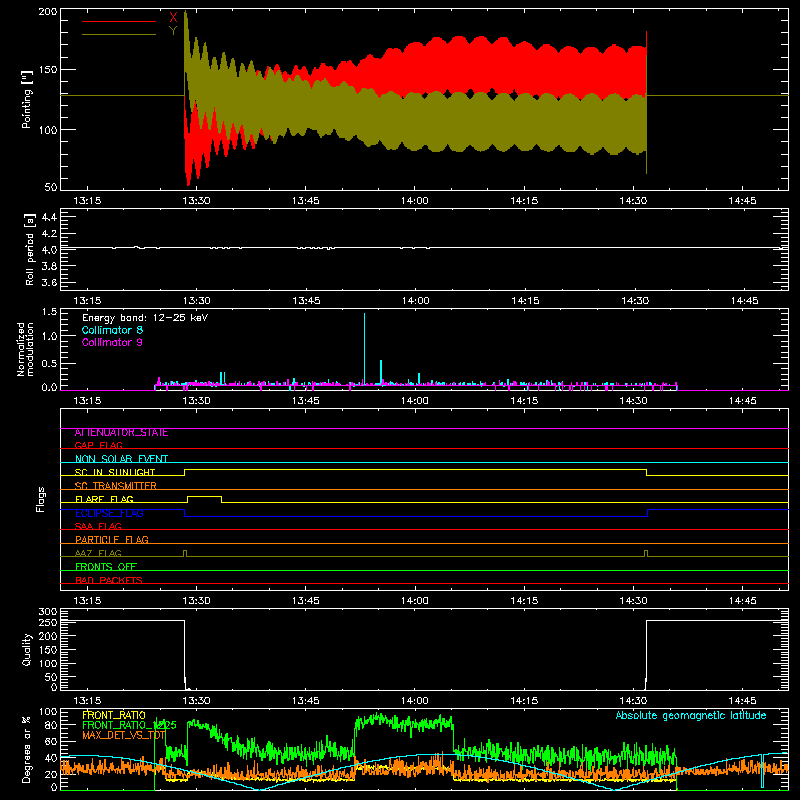Image resolution: width=800 pixels, height=800 pixels.
Task: Click 14:30 time label under modulation plot
Action: 634,401
